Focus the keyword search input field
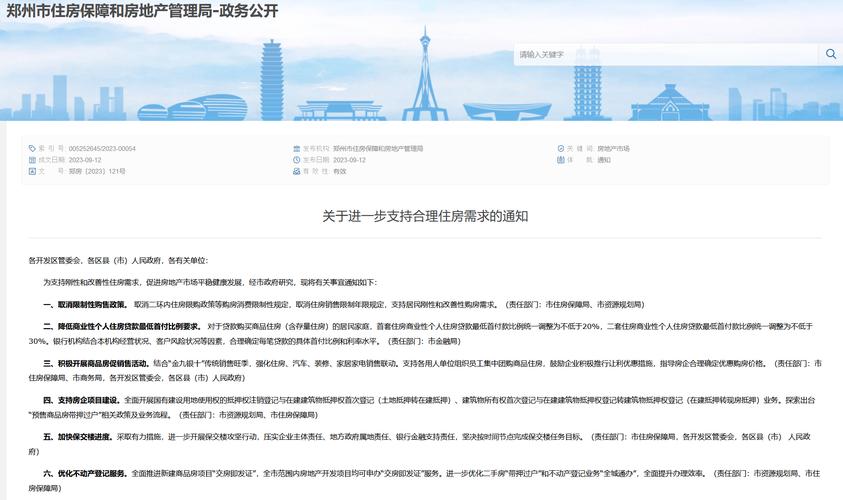 [666, 55]
